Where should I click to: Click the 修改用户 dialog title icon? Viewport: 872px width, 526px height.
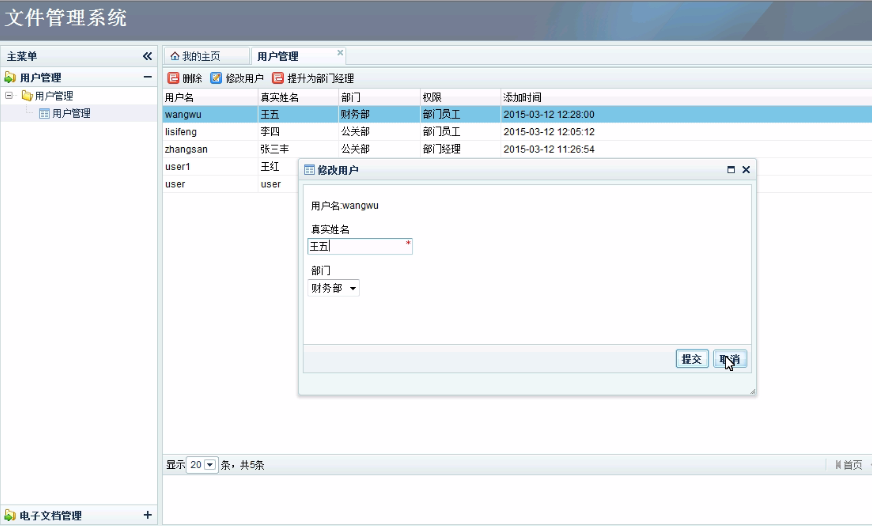(310, 170)
